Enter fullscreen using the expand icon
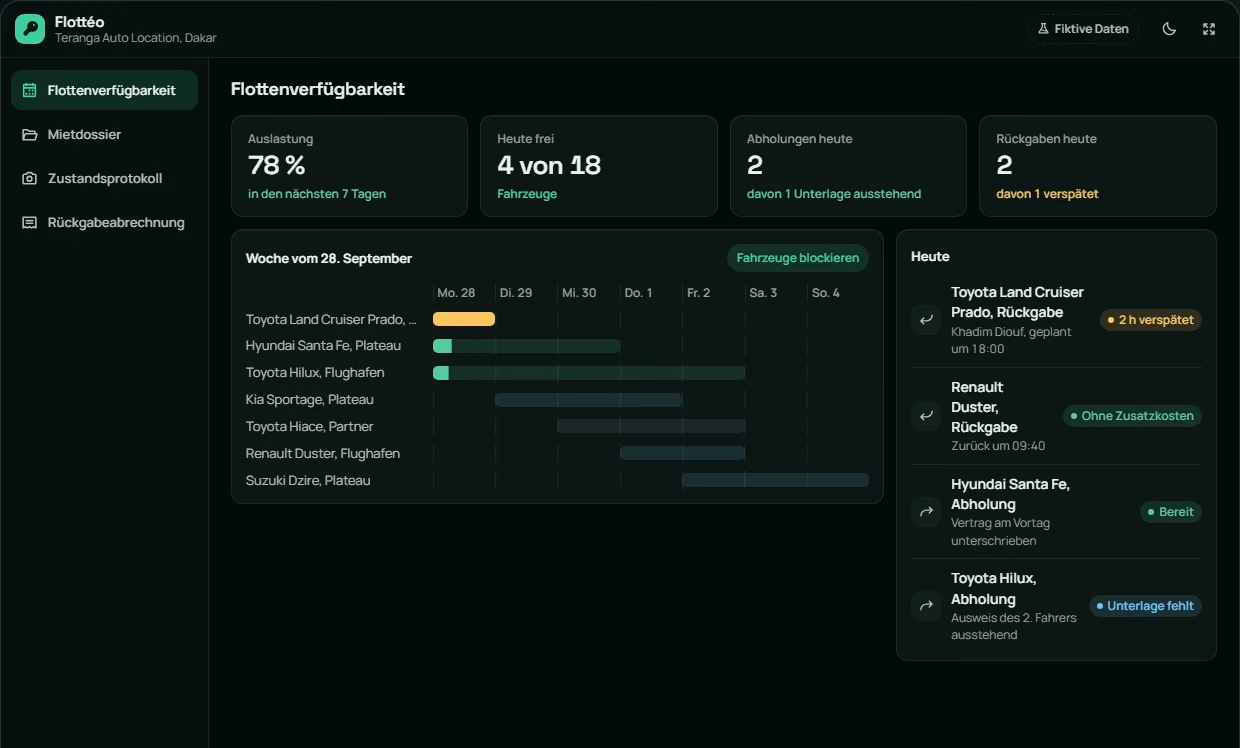The height and width of the screenshot is (748, 1240). coord(1209,29)
